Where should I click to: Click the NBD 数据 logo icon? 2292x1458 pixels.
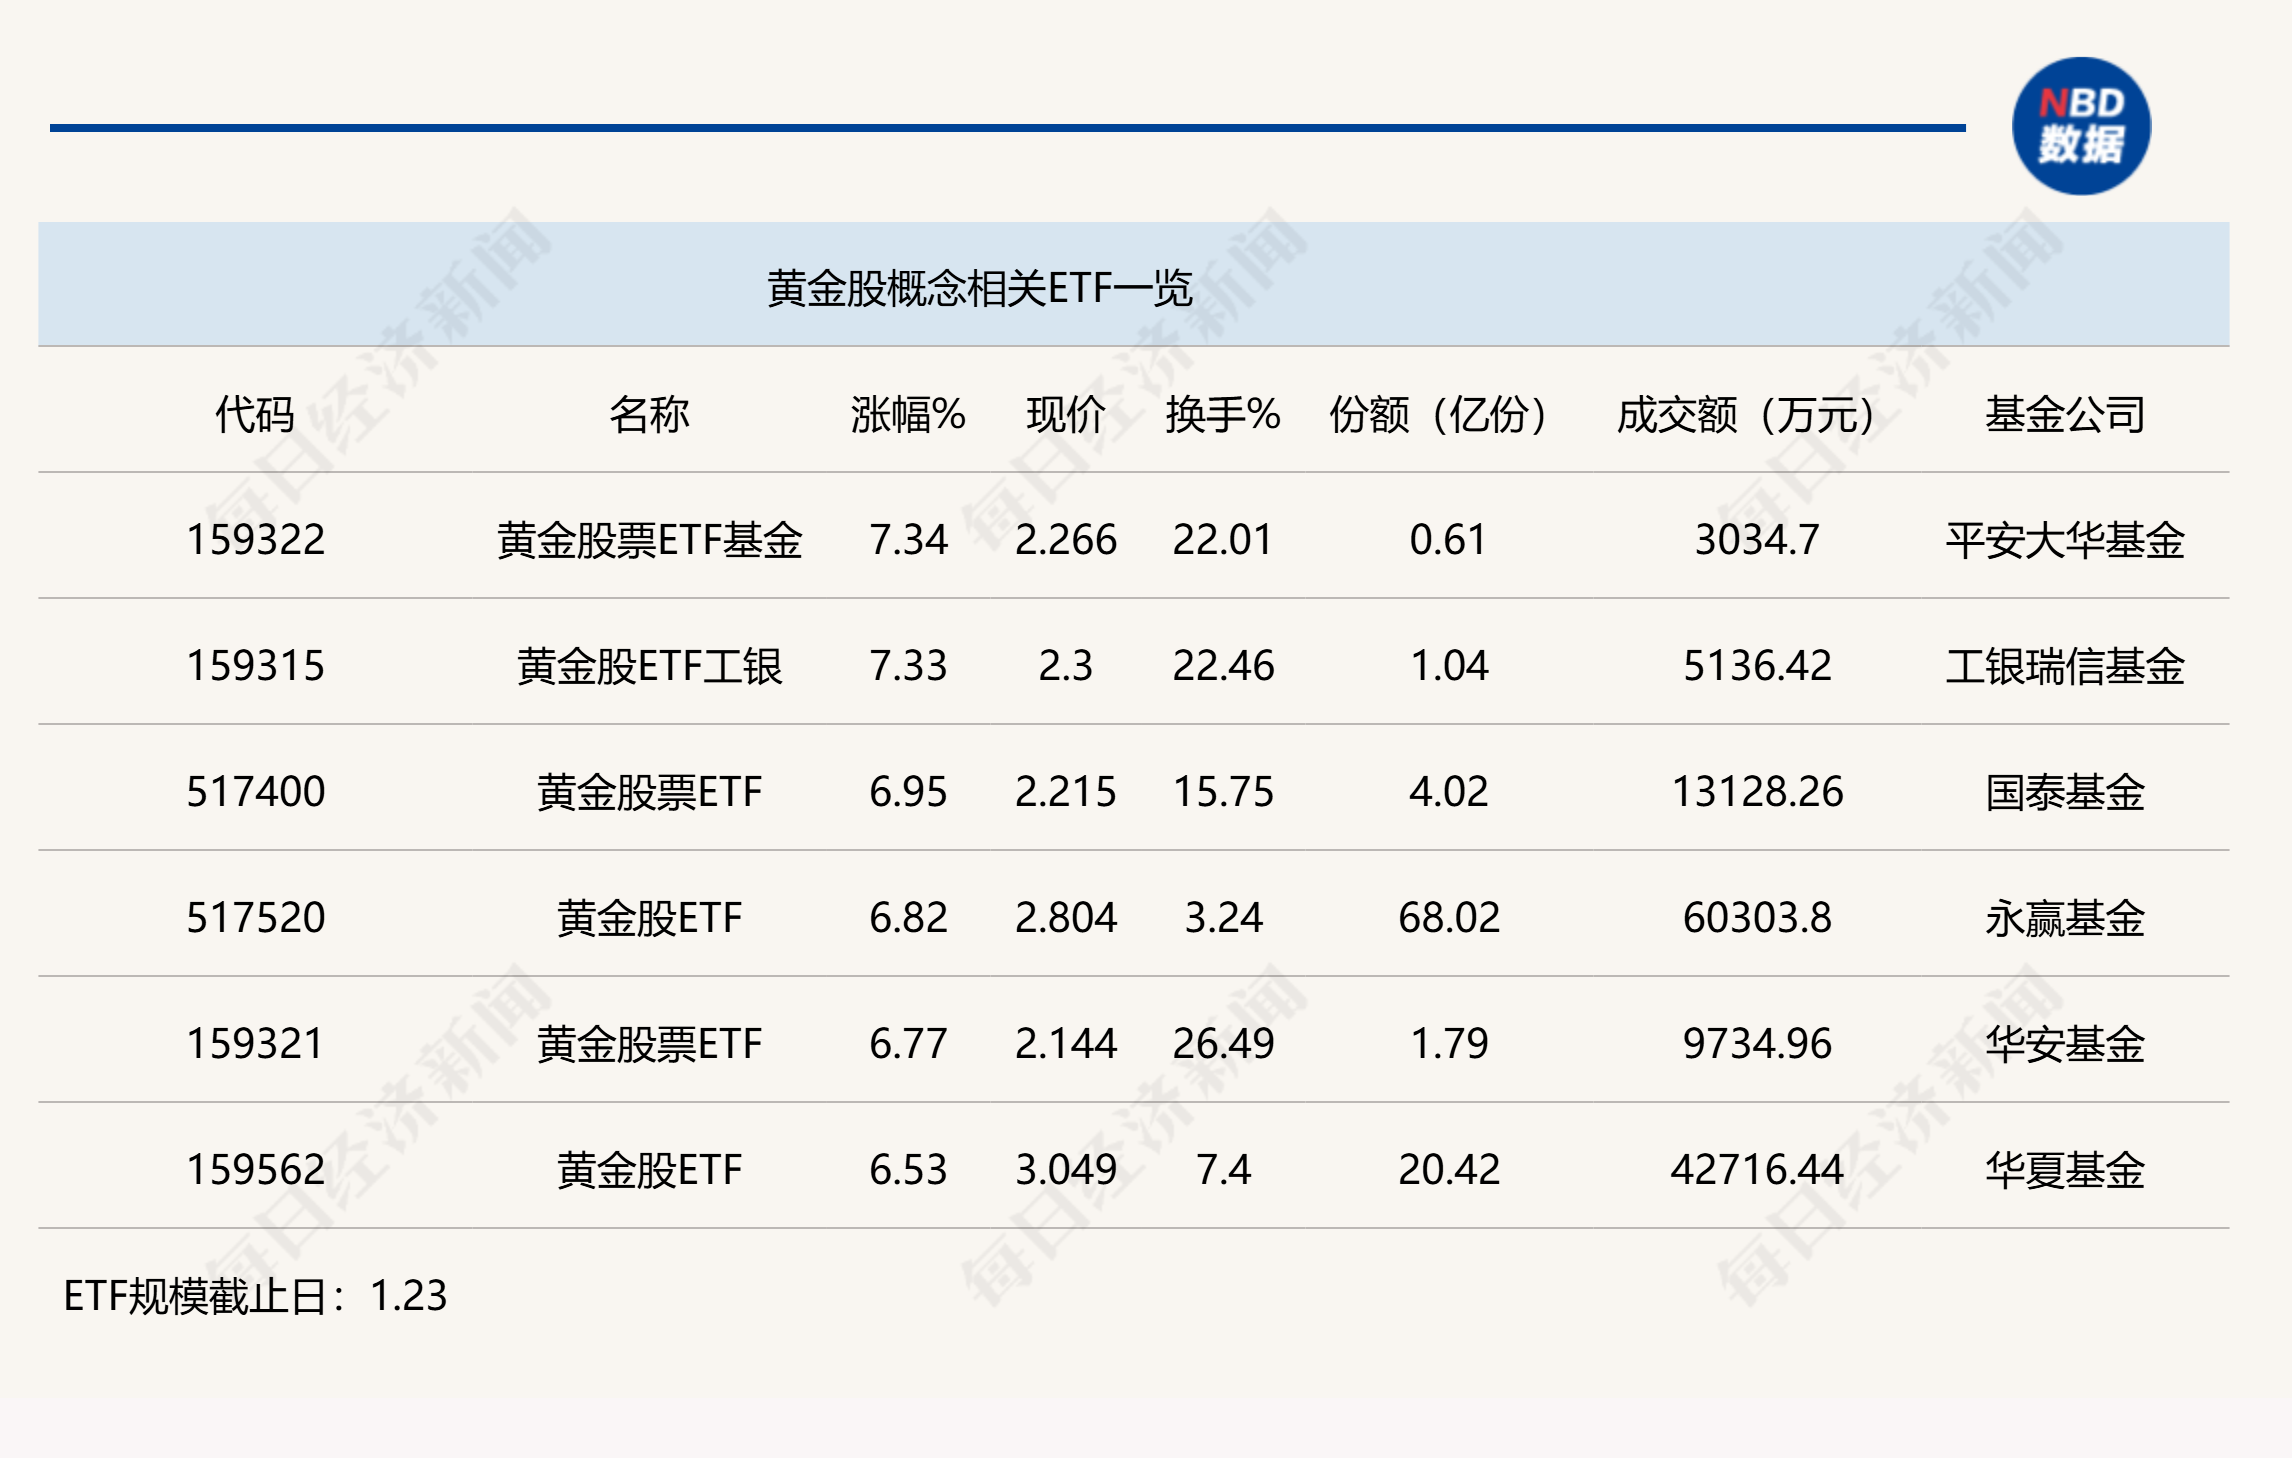[x=2081, y=126]
